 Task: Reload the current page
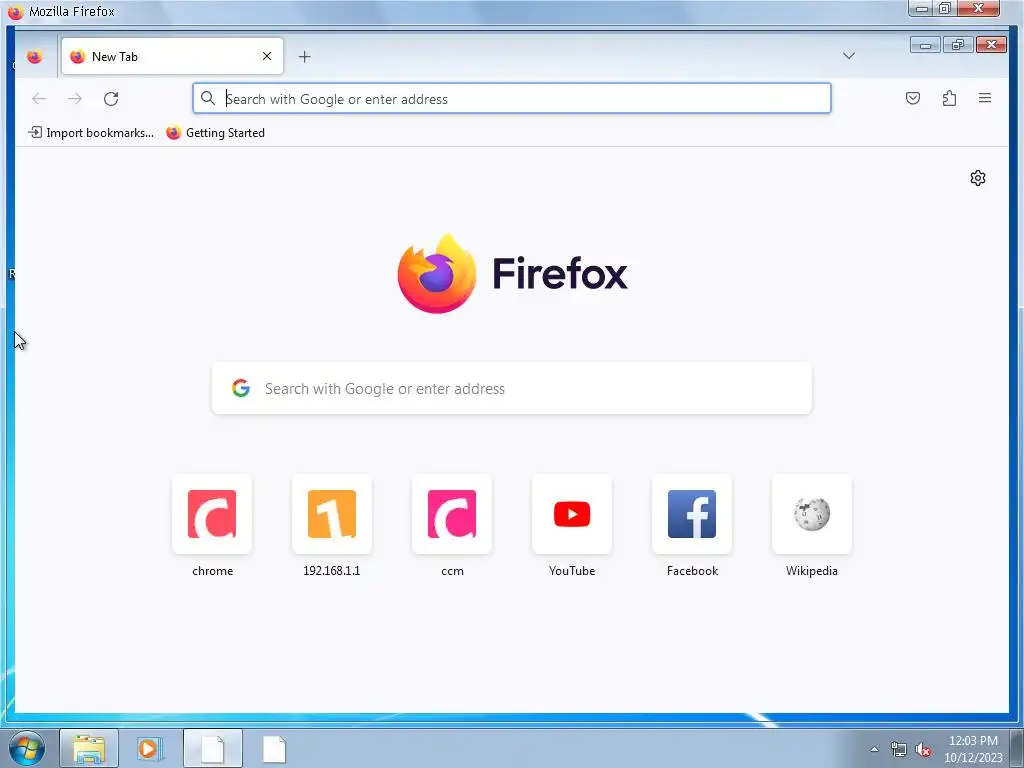click(x=111, y=99)
